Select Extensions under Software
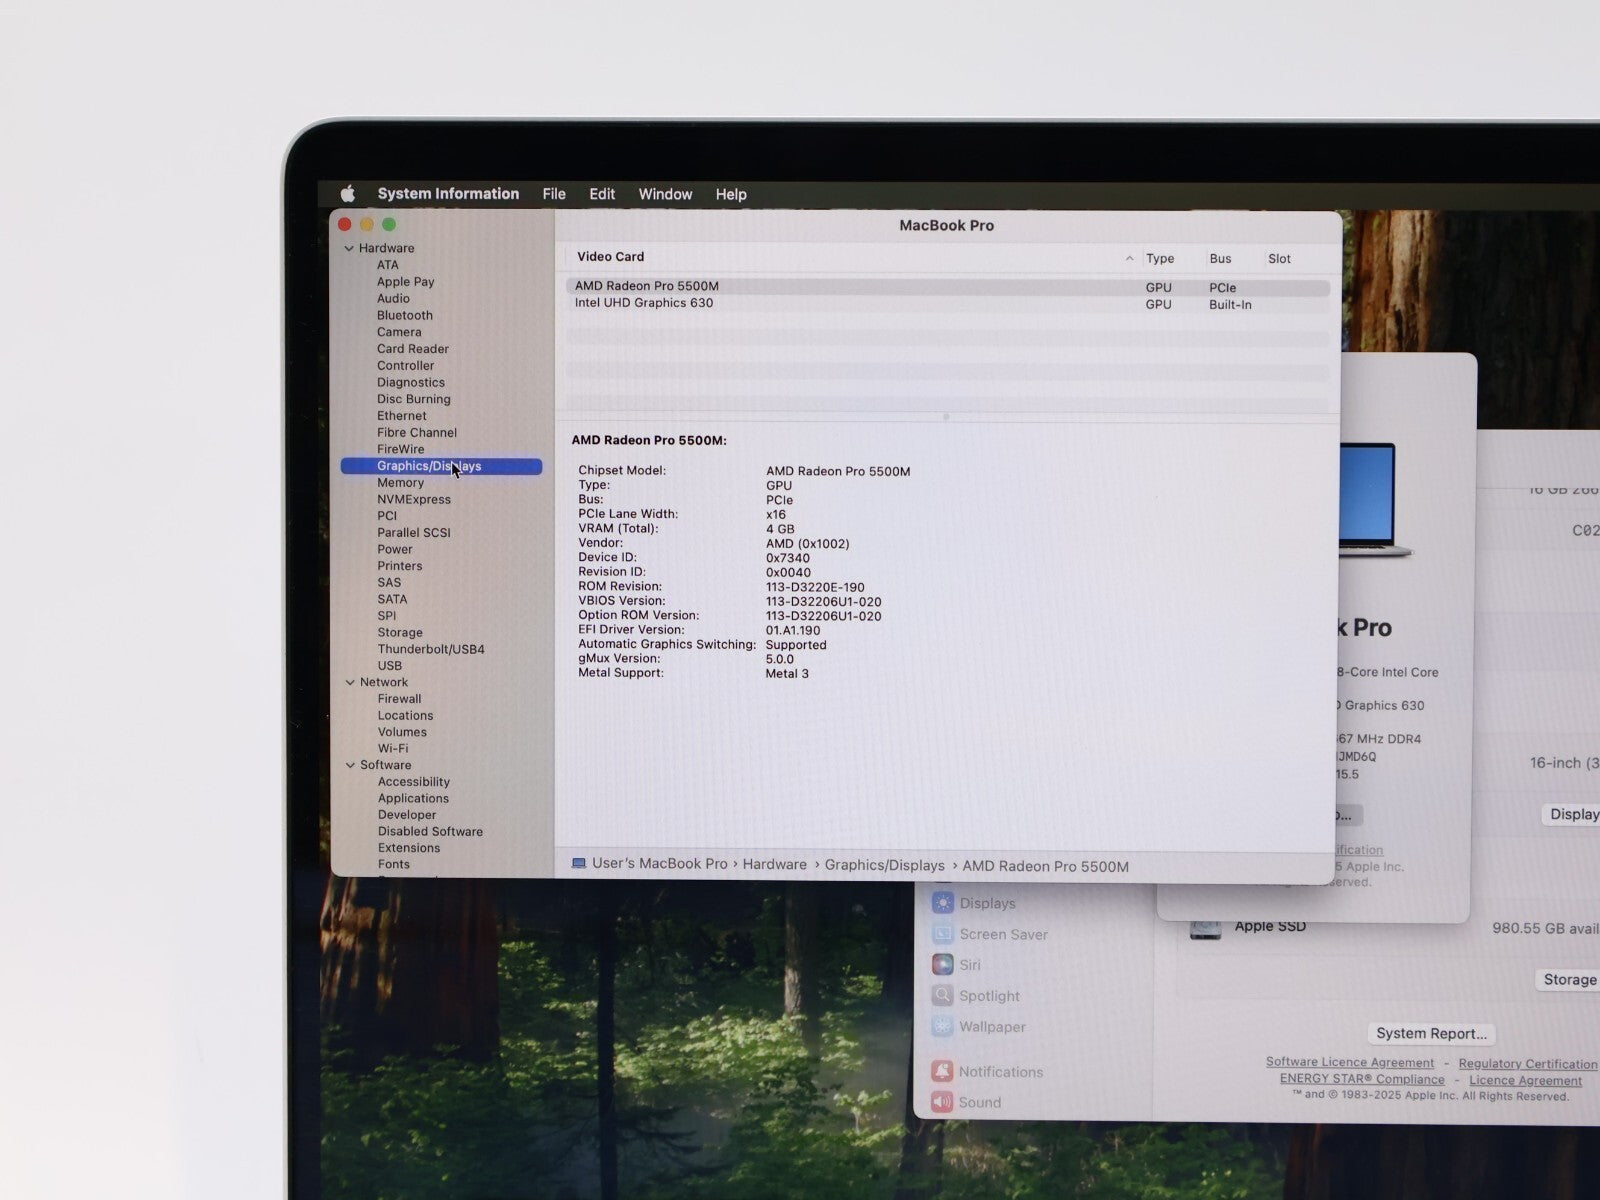 pos(408,848)
